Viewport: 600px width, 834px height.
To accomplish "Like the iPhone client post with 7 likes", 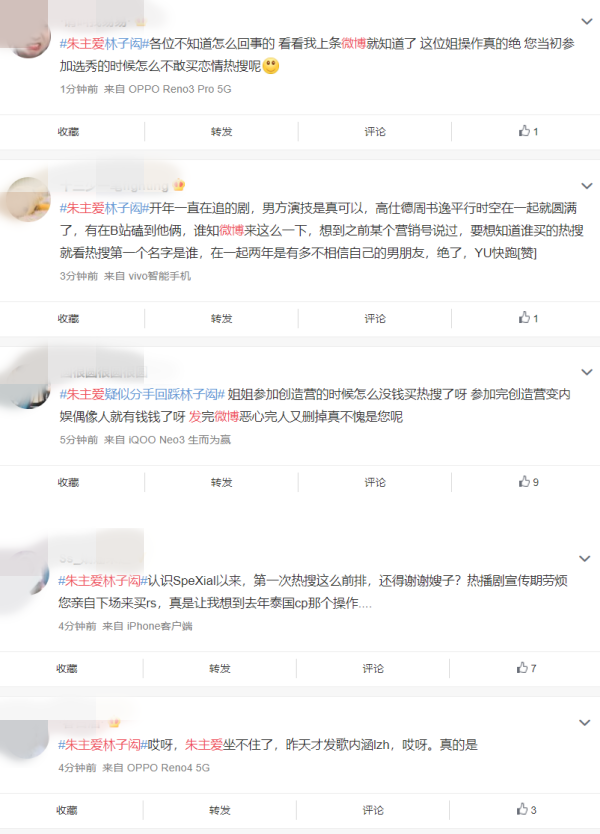I will pos(526,668).
